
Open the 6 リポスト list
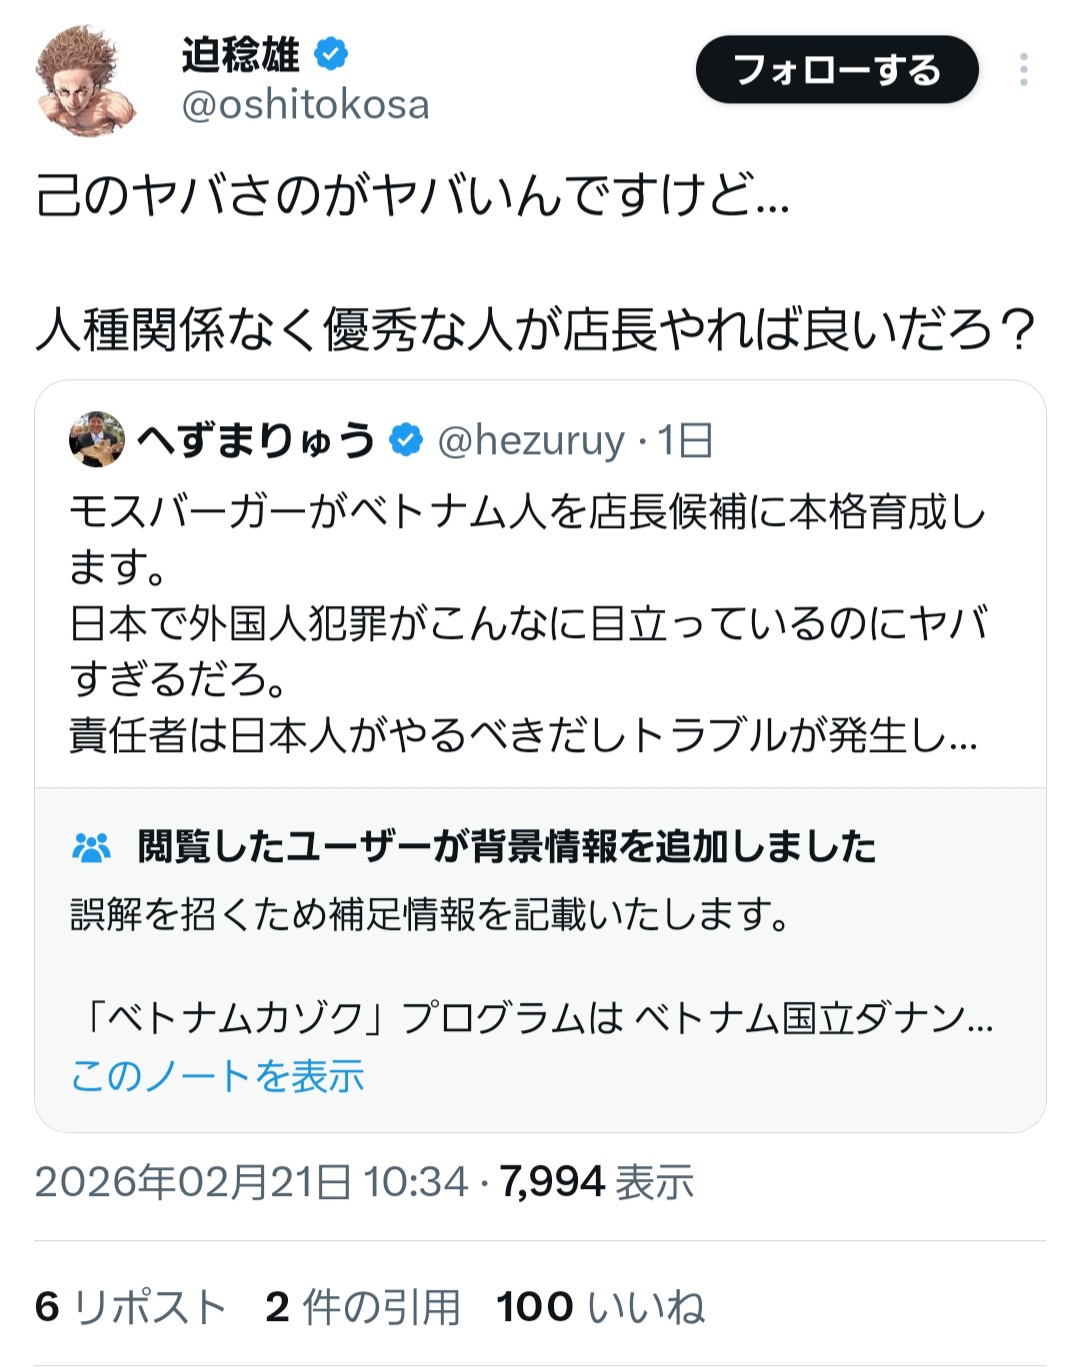(x=130, y=1307)
